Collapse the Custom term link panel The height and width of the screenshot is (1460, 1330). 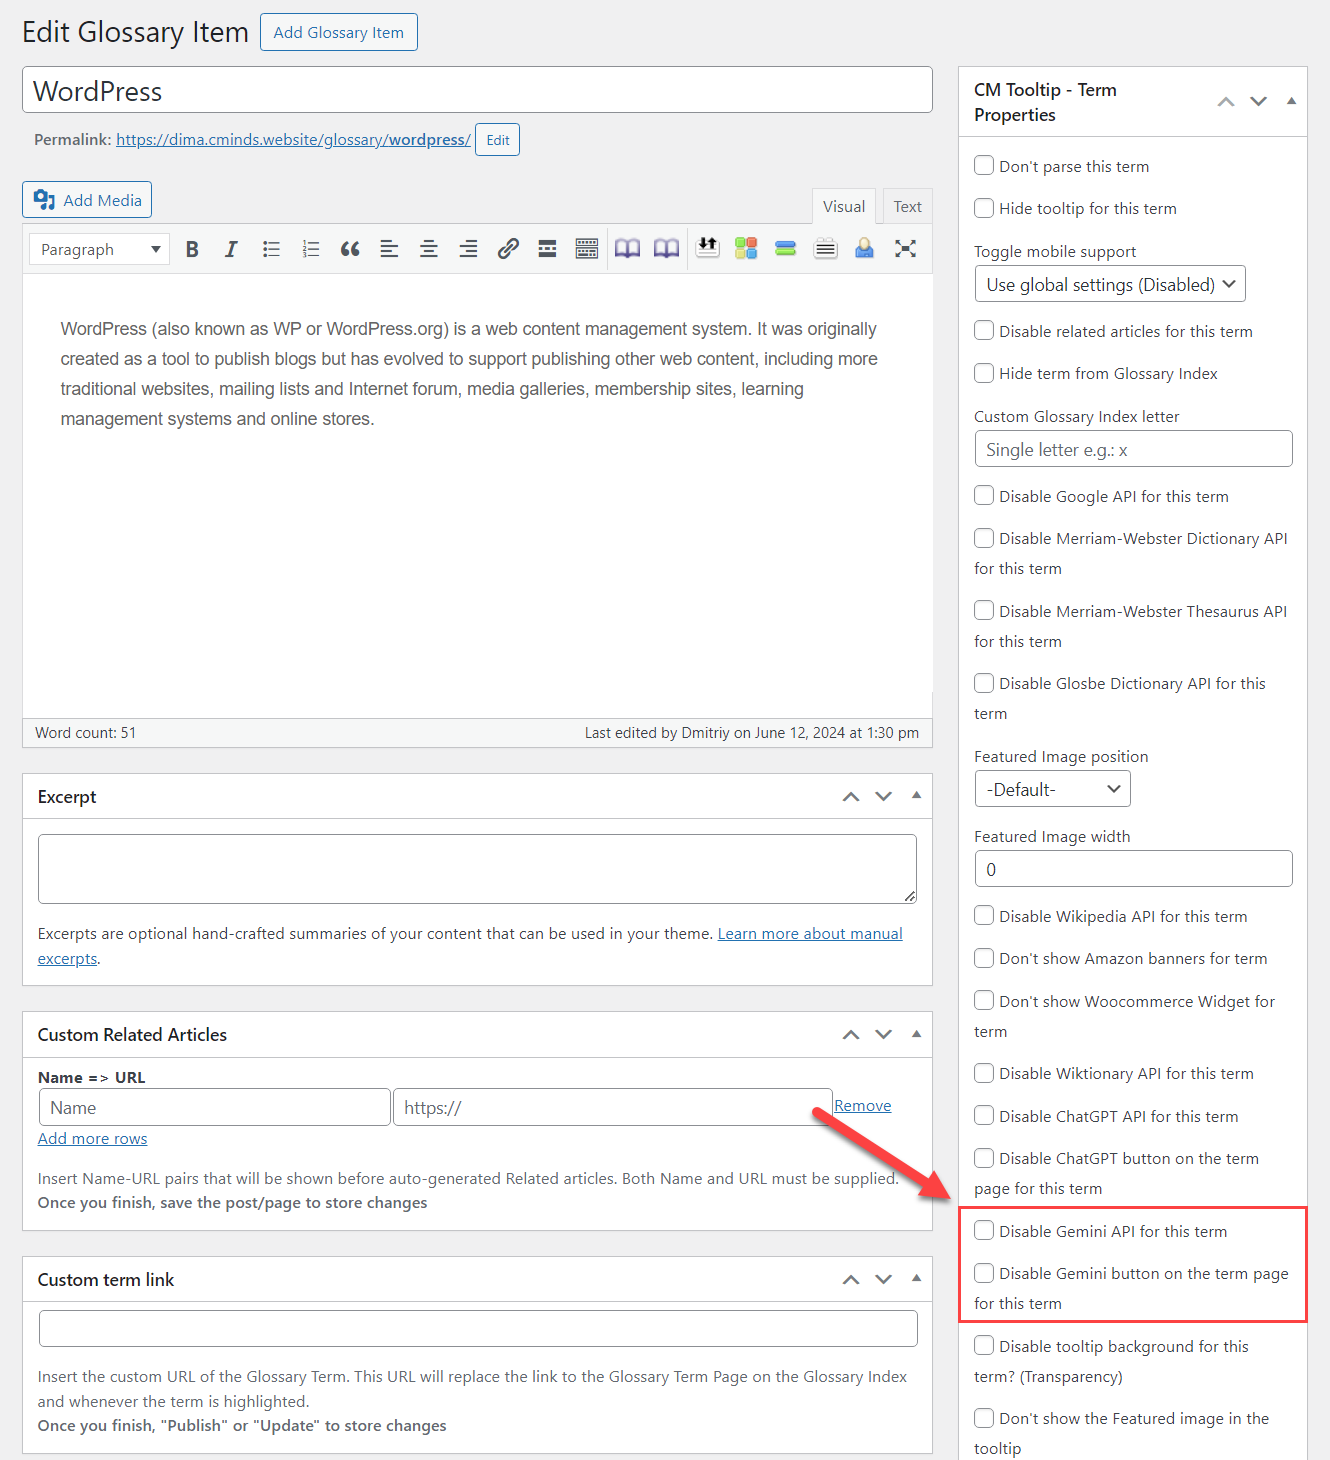tap(916, 1279)
